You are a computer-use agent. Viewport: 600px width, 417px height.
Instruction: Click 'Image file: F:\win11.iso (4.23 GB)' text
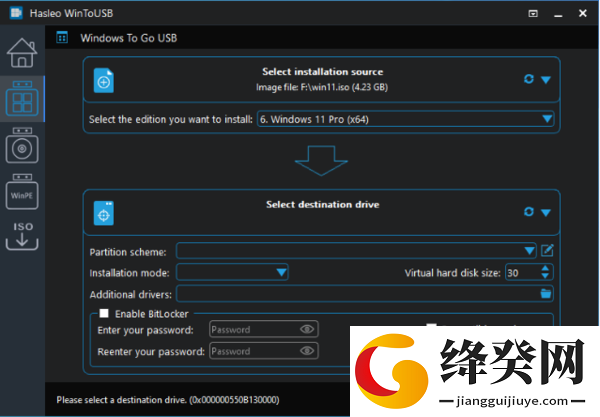click(x=322, y=87)
